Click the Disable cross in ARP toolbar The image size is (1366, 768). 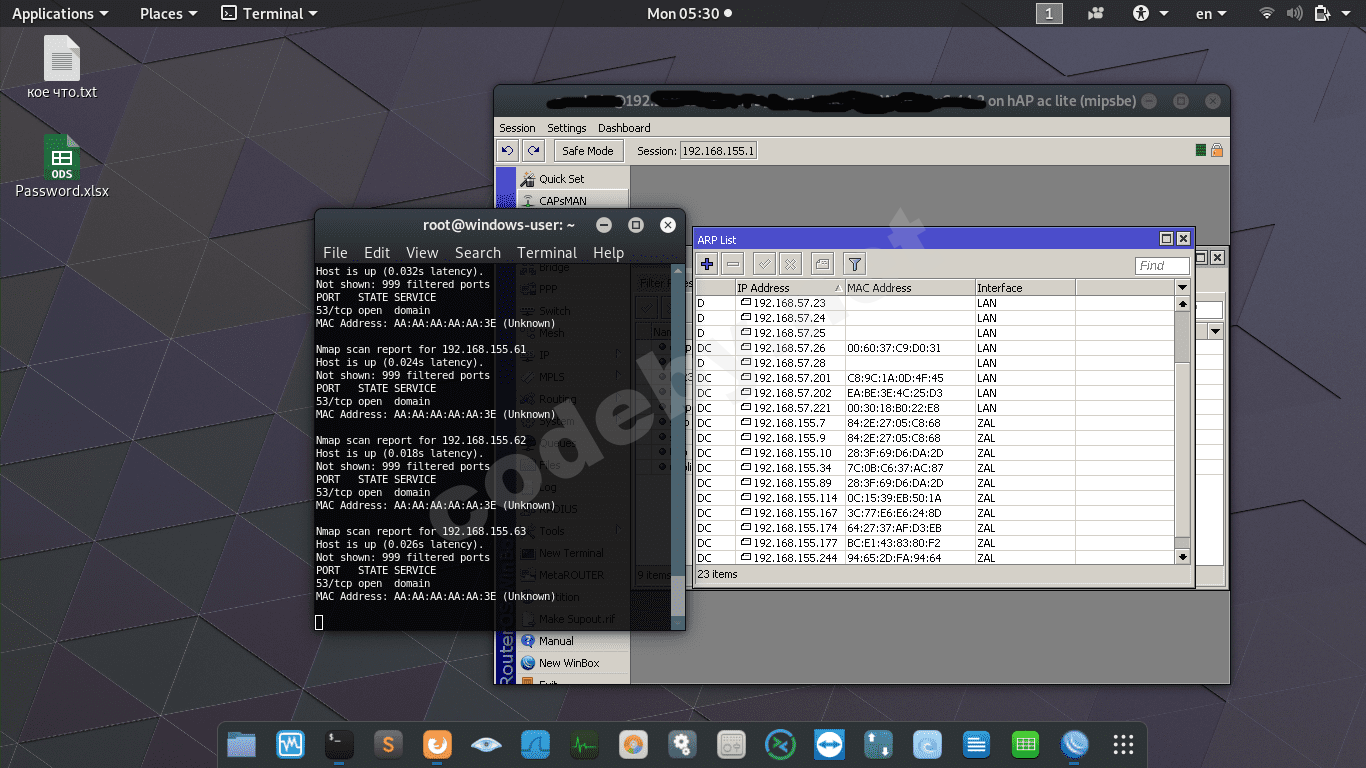790,264
